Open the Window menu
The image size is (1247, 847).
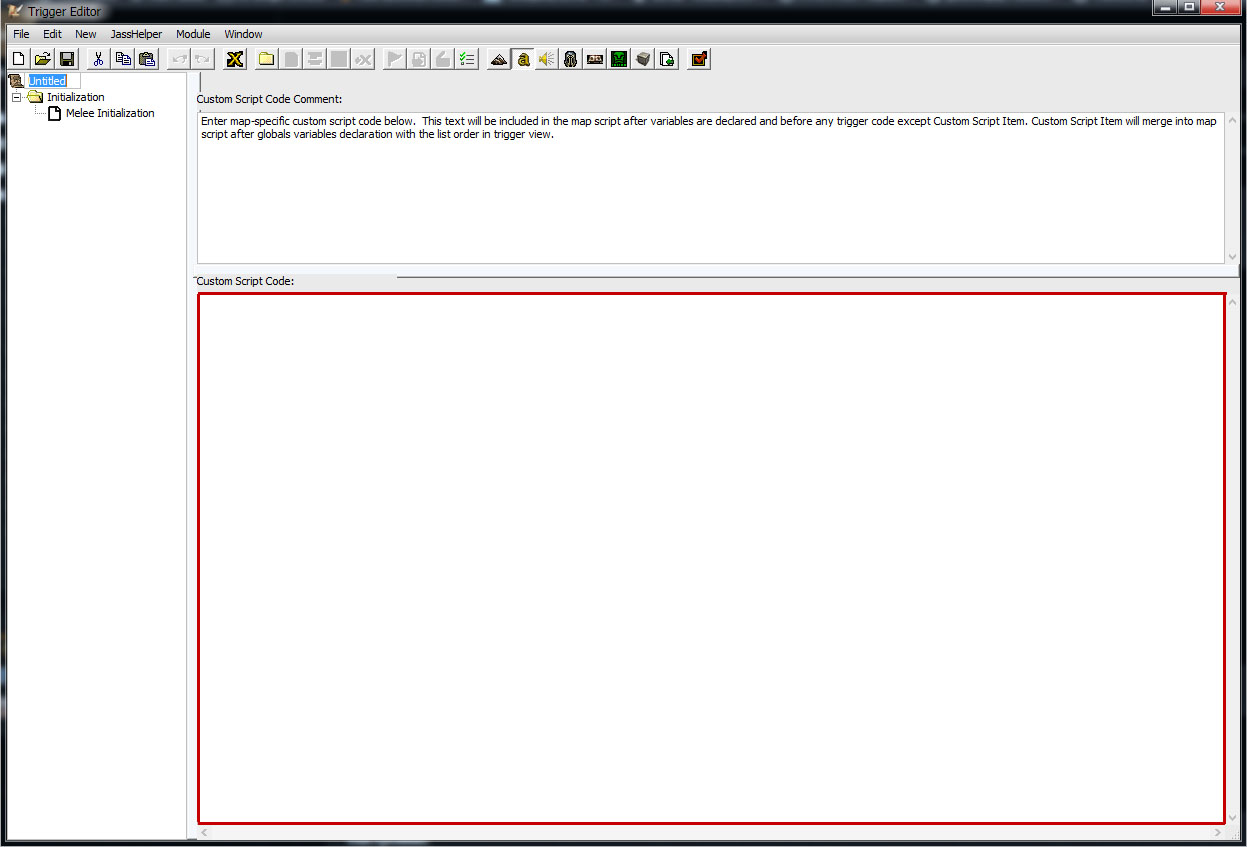click(x=243, y=34)
